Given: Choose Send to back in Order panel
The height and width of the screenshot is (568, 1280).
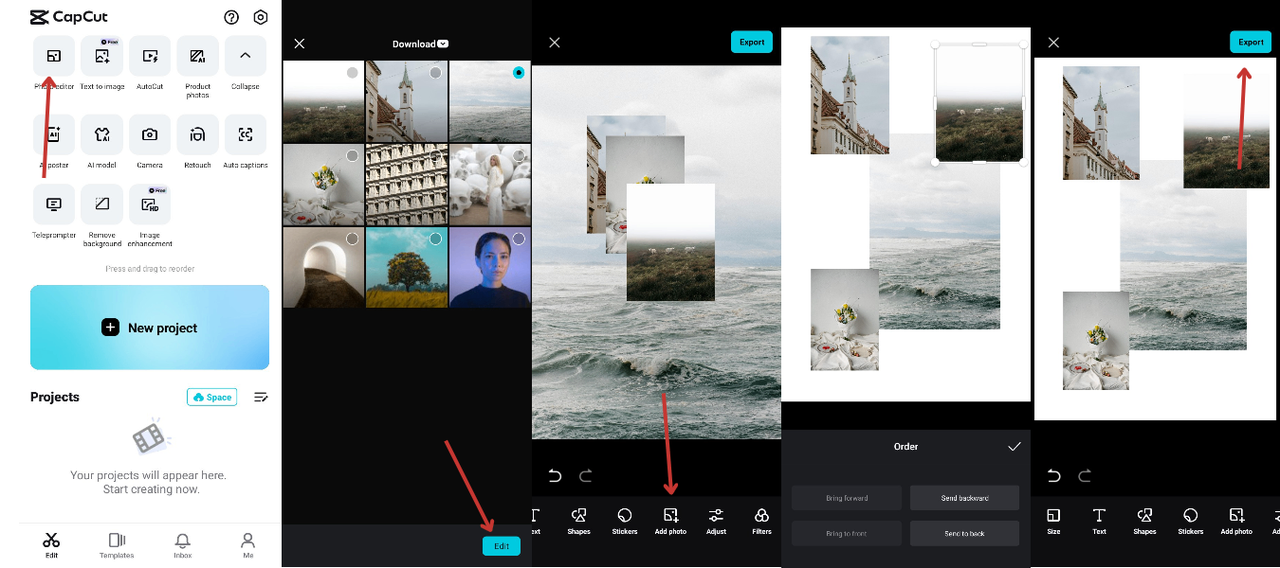Looking at the screenshot, I should 965,533.
